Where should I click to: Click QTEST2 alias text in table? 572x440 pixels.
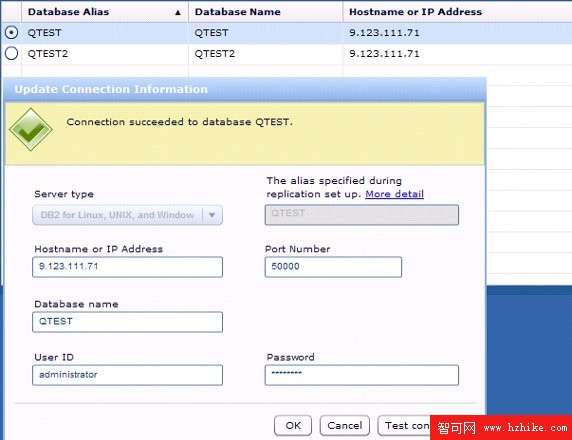click(48, 54)
